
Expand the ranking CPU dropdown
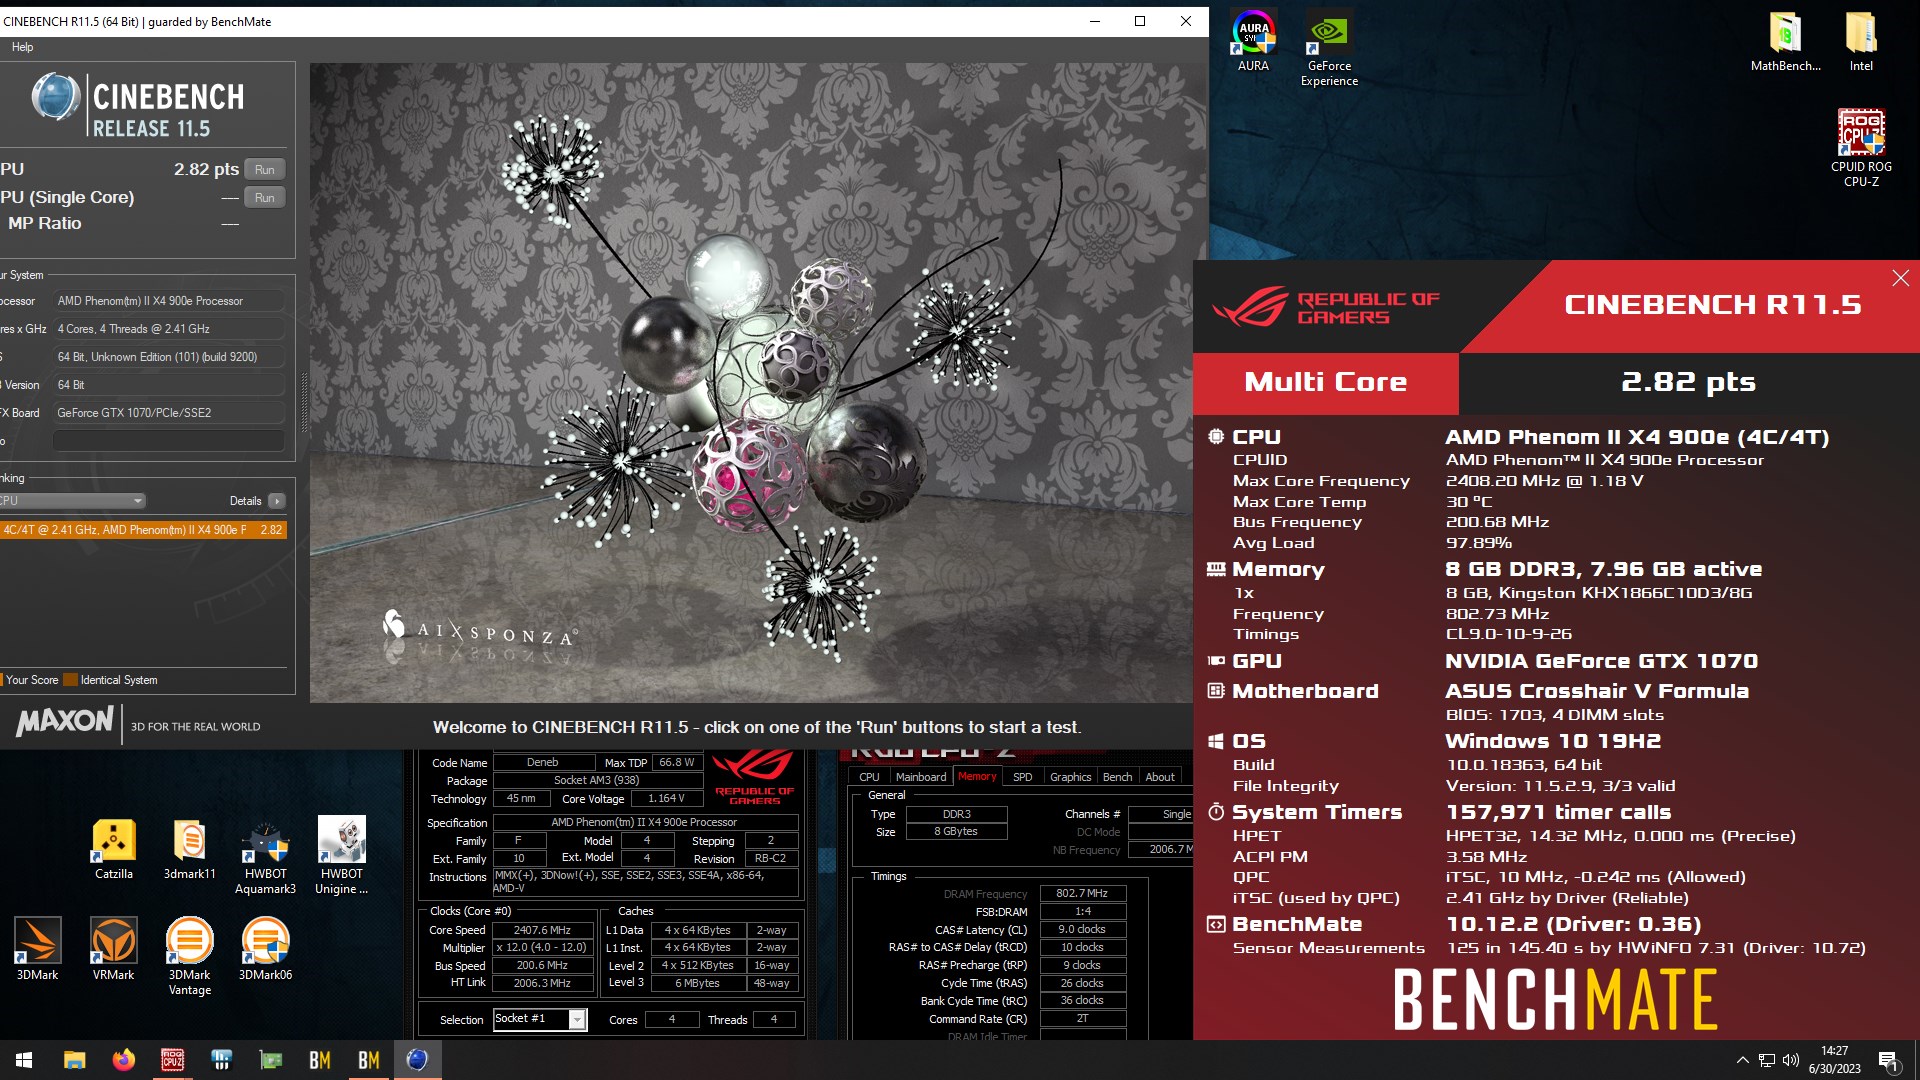click(x=72, y=501)
